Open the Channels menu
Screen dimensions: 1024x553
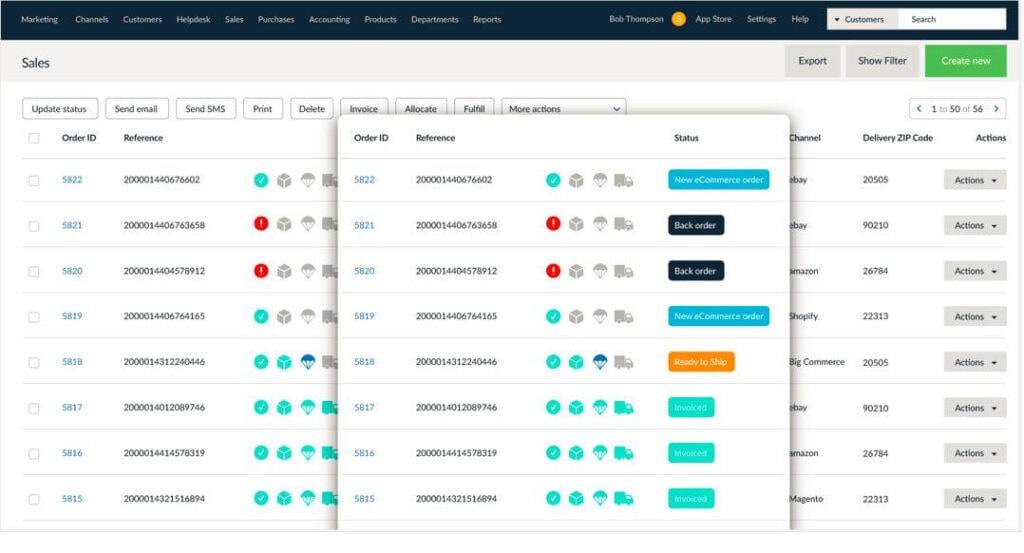(91, 19)
